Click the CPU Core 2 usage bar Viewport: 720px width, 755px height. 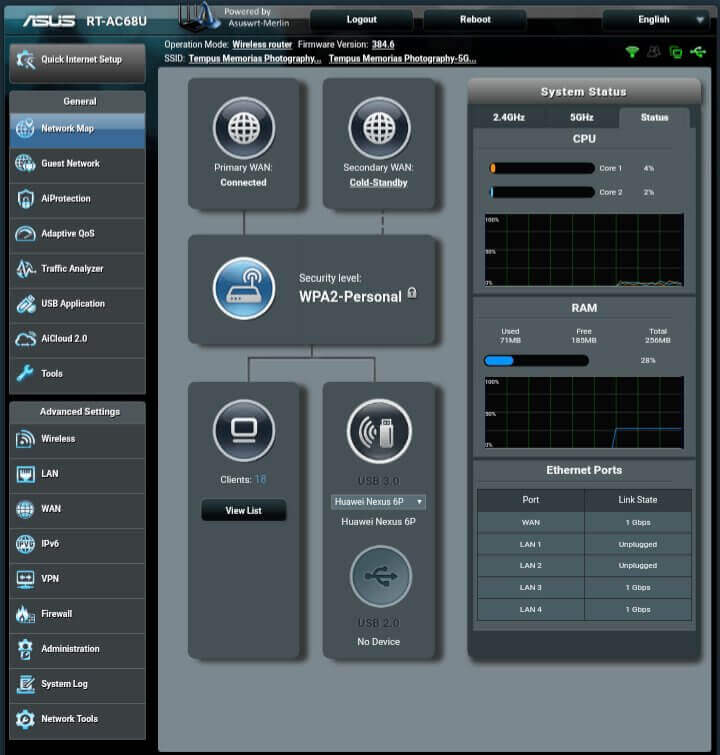pyautogui.click(x=542, y=192)
